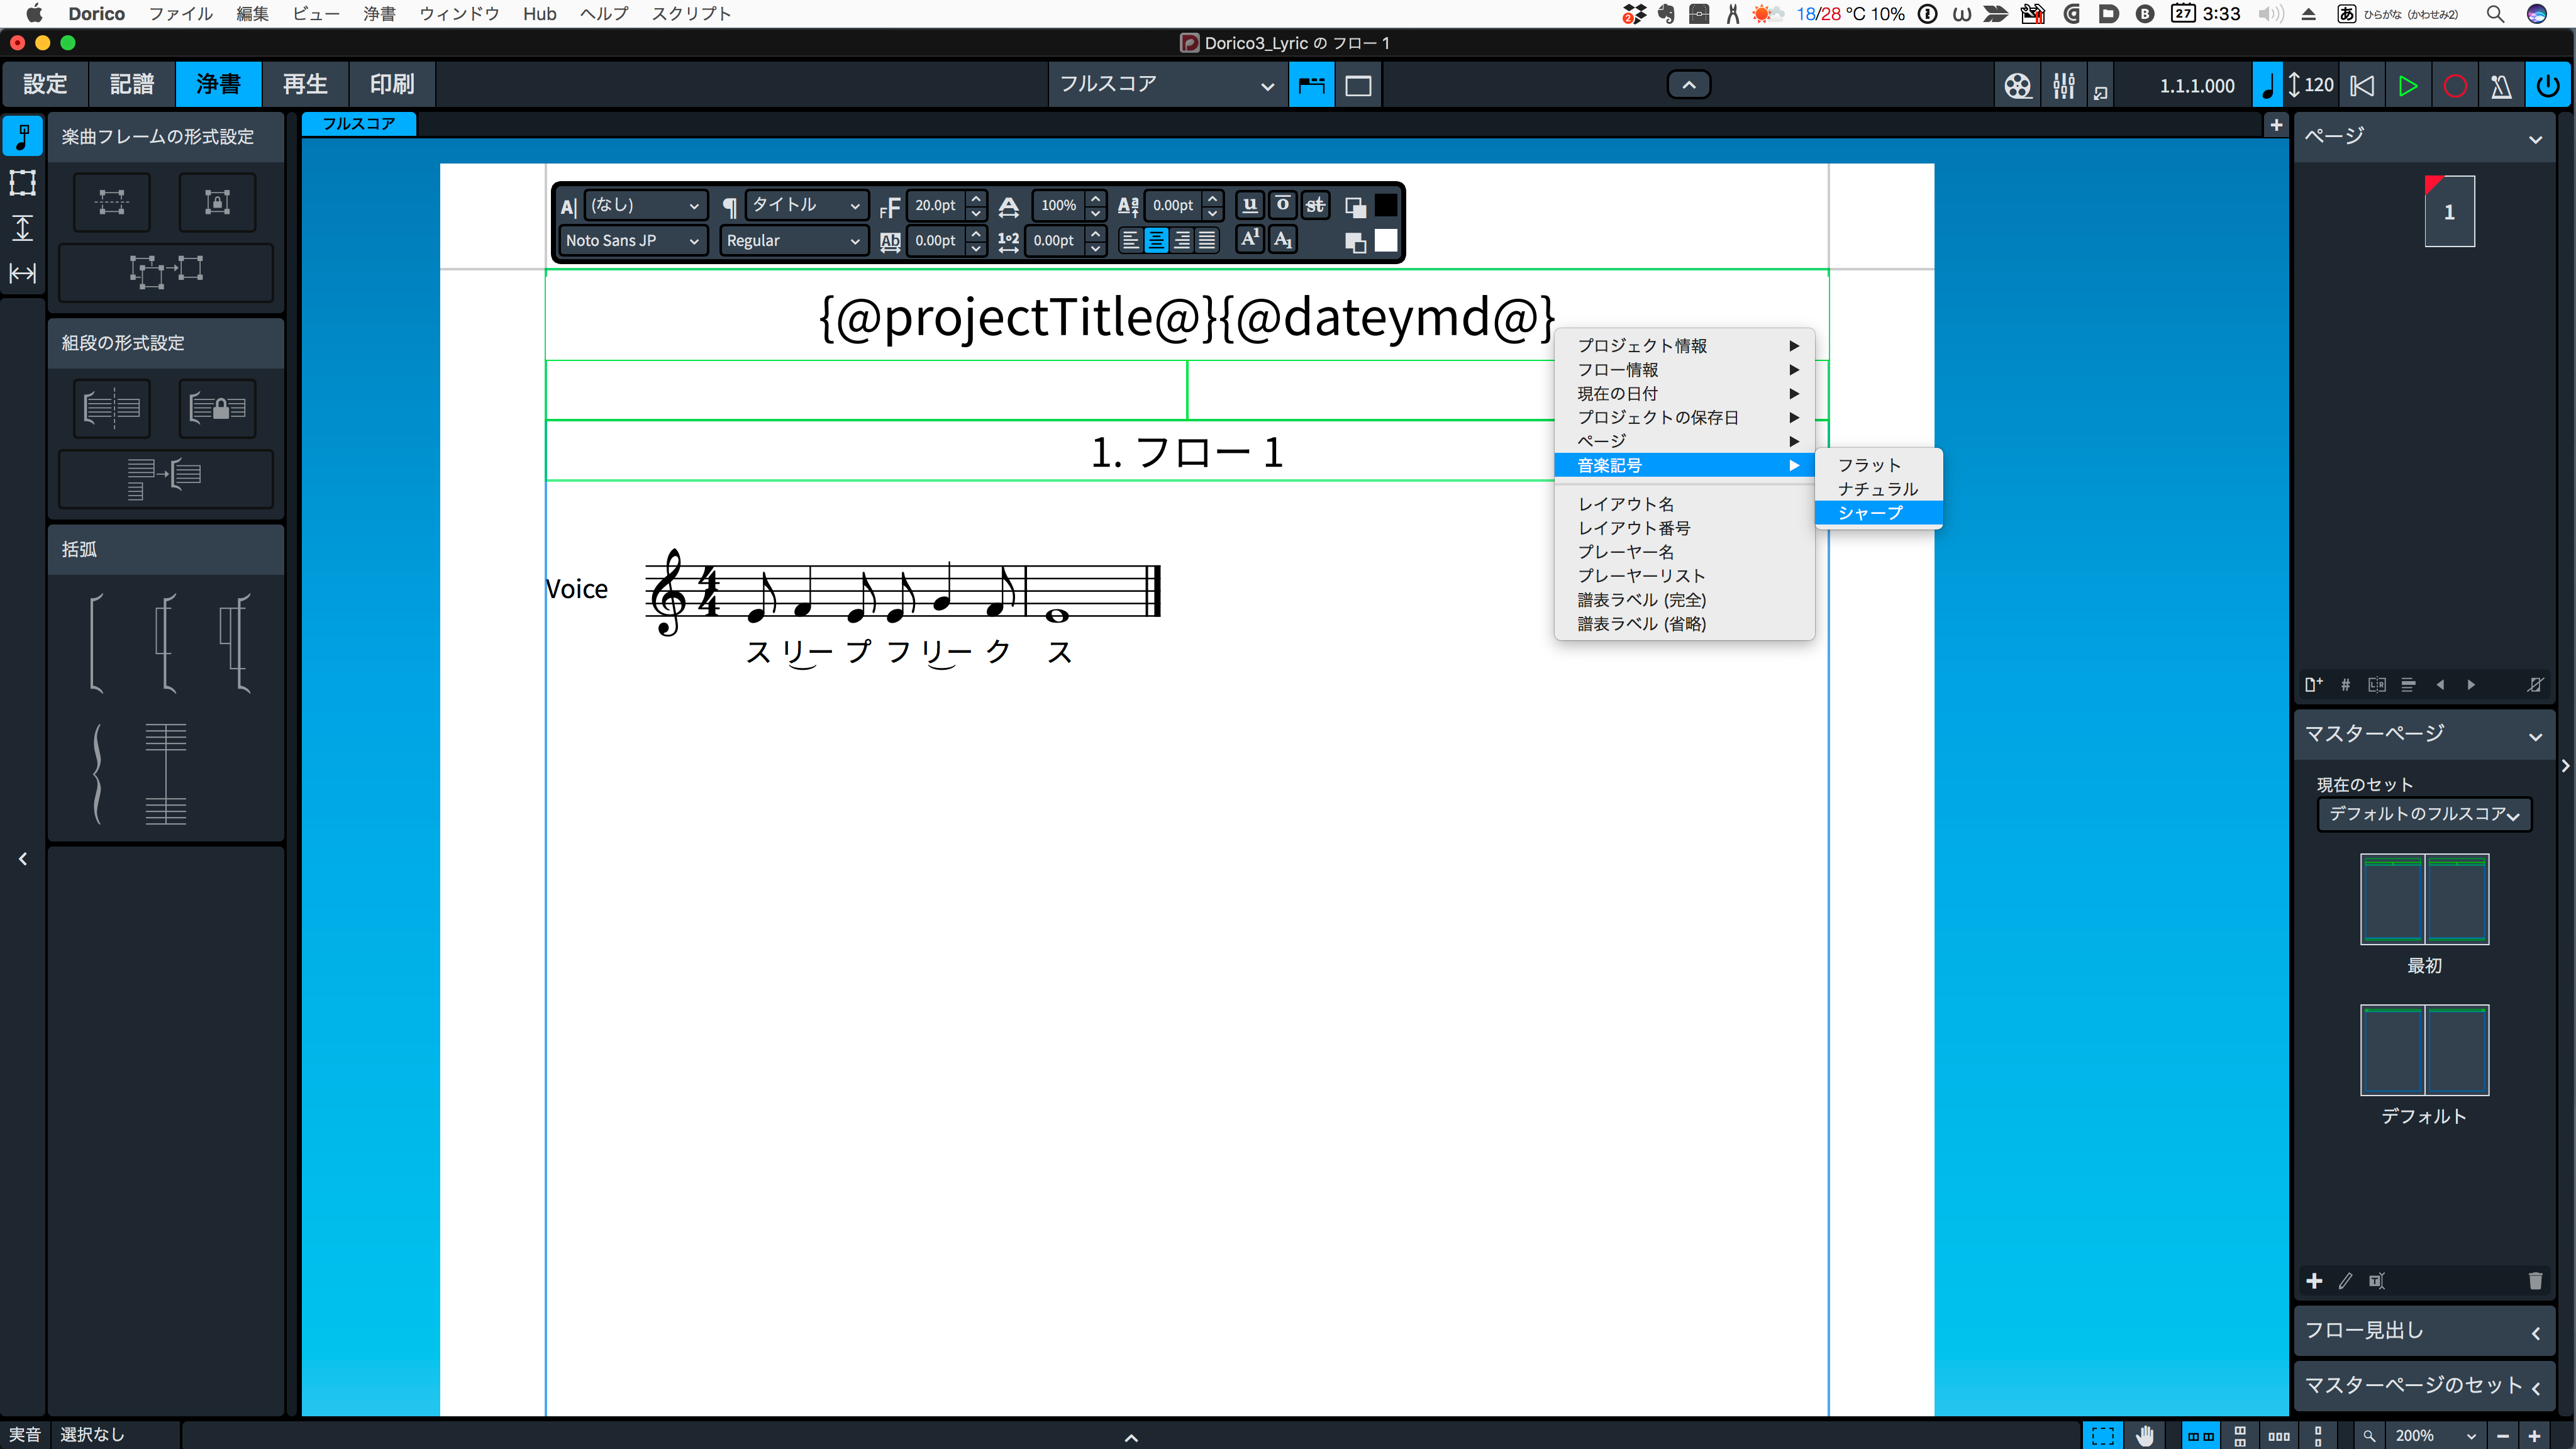Image resolution: width=2576 pixels, height=1449 pixels.
Task: Switch to the 記譜 mode tab
Action: (x=132, y=85)
